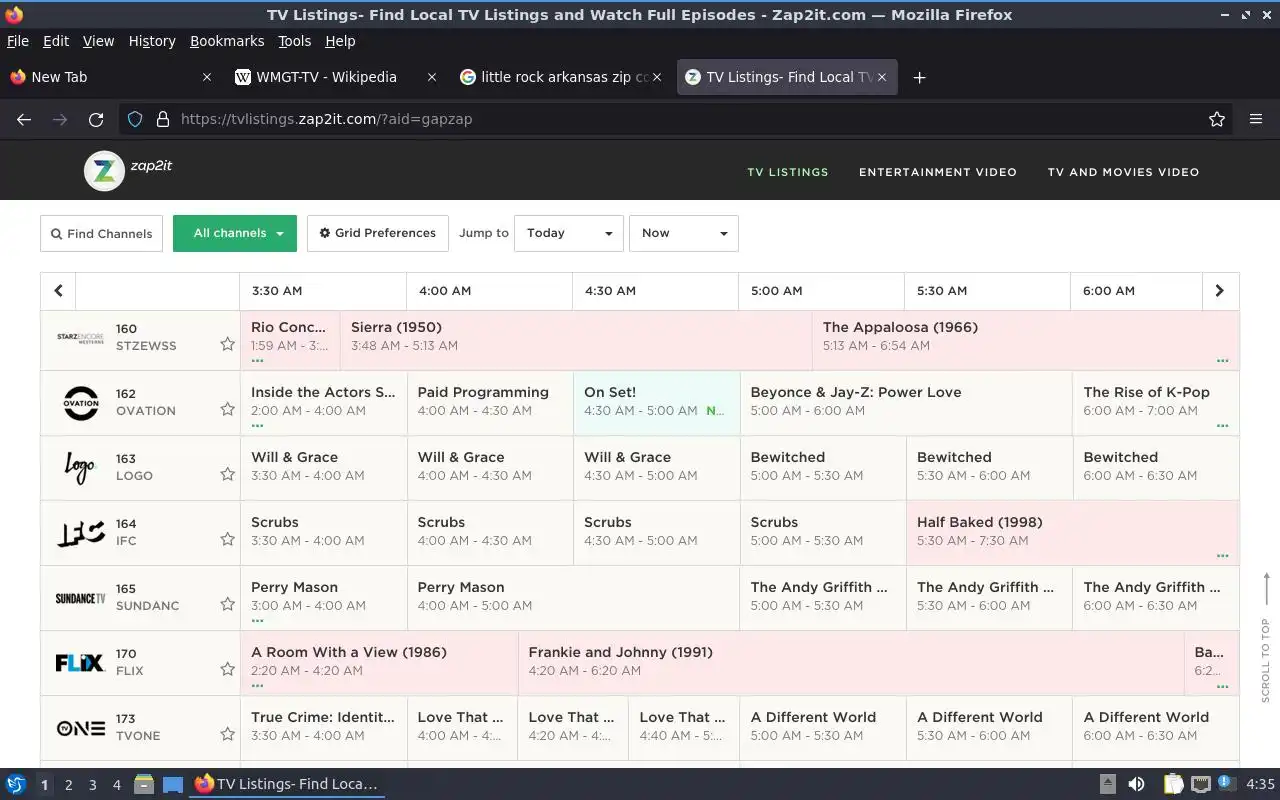Mark SUNDANC channel as favorite
This screenshot has height=800, width=1280.
coord(227,604)
